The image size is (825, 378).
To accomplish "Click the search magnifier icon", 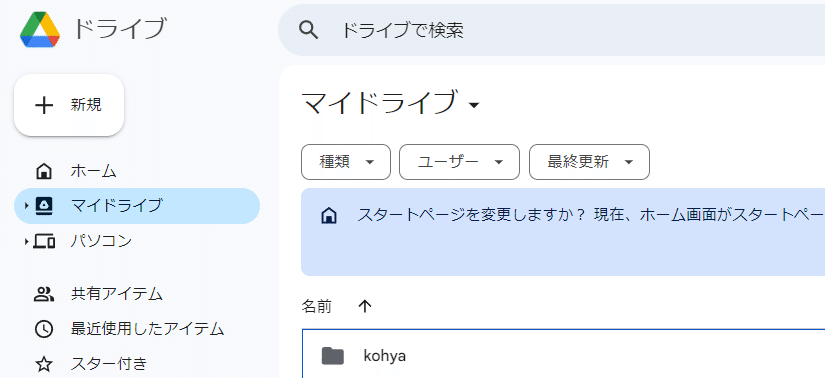I will click(x=308, y=30).
